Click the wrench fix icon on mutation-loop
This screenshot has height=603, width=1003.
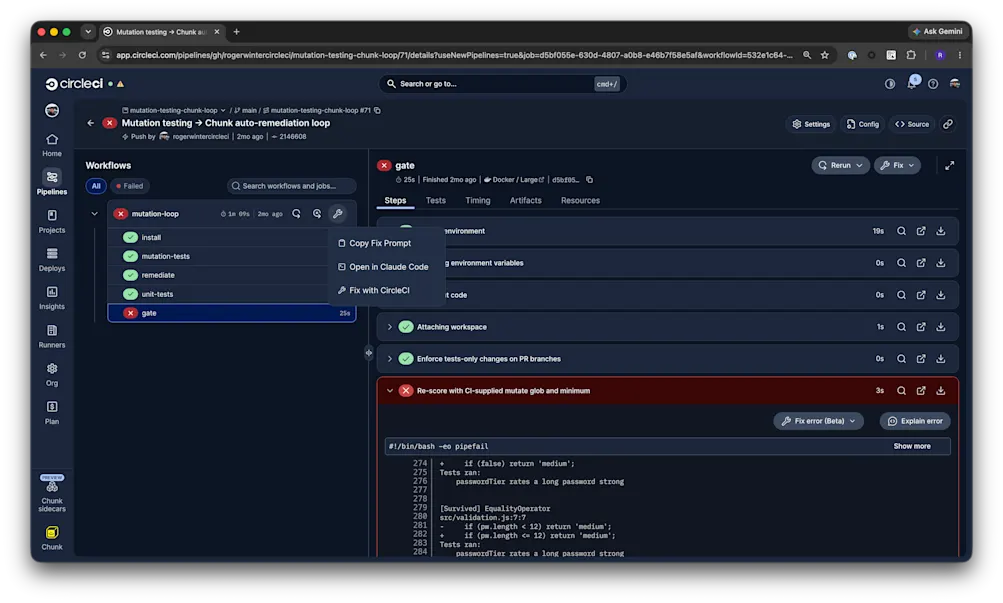(x=337, y=214)
